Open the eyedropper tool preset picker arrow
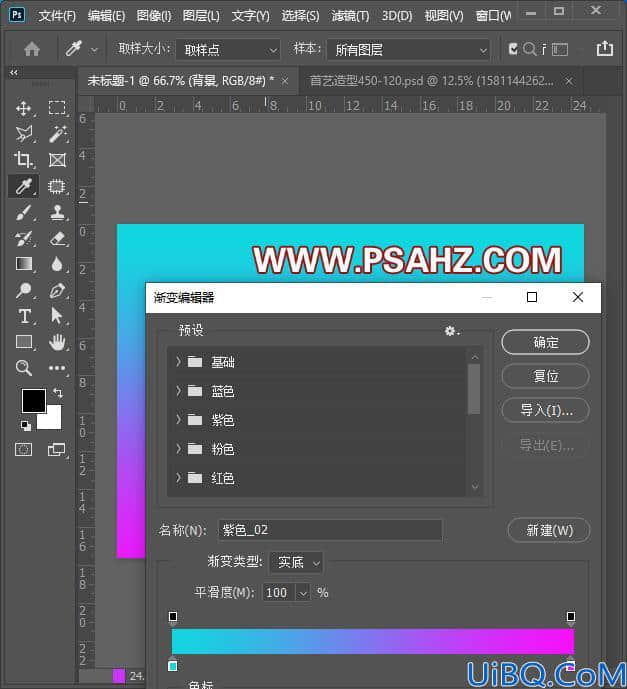 point(94,50)
